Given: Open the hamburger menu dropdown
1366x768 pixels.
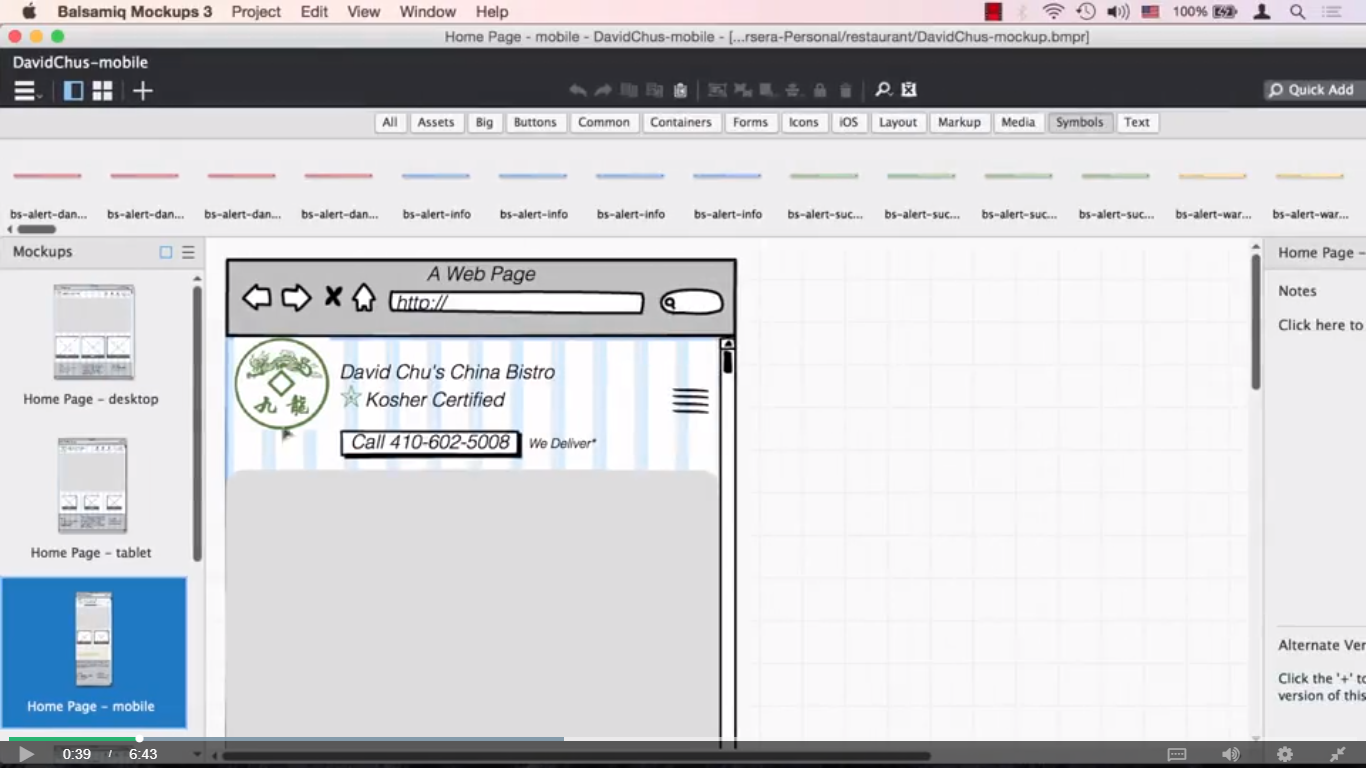Looking at the screenshot, I should pyautogui.click(x=25, y=90).
